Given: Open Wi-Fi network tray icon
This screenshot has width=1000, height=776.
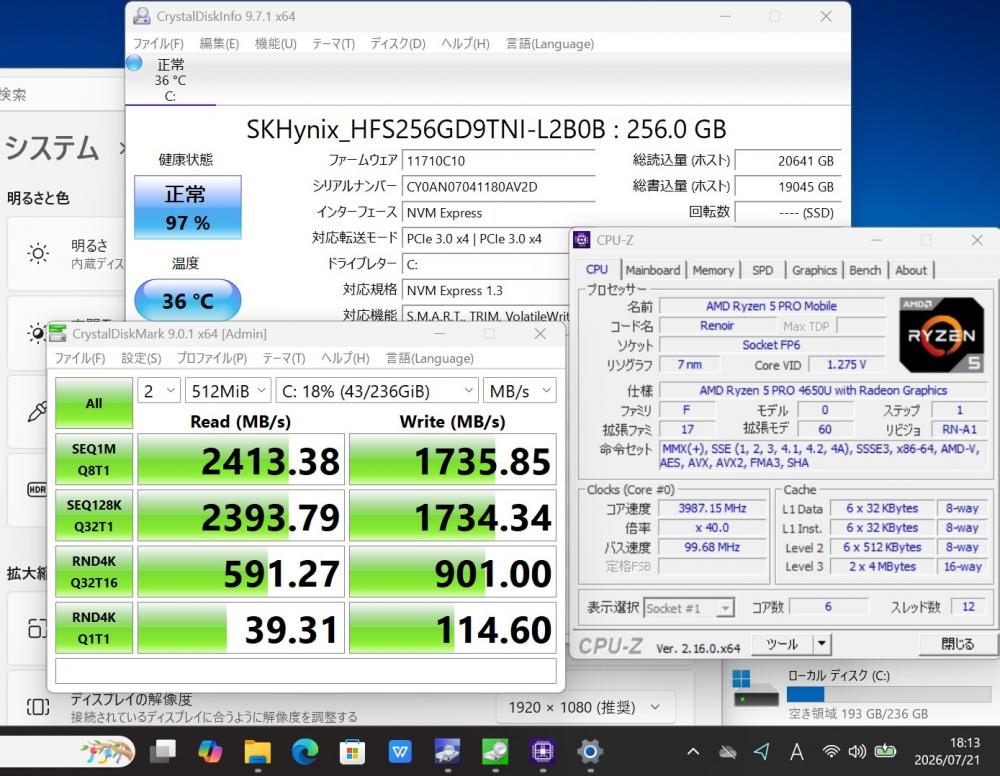Looking at the screenshot, I should click(x=831, y=752).
